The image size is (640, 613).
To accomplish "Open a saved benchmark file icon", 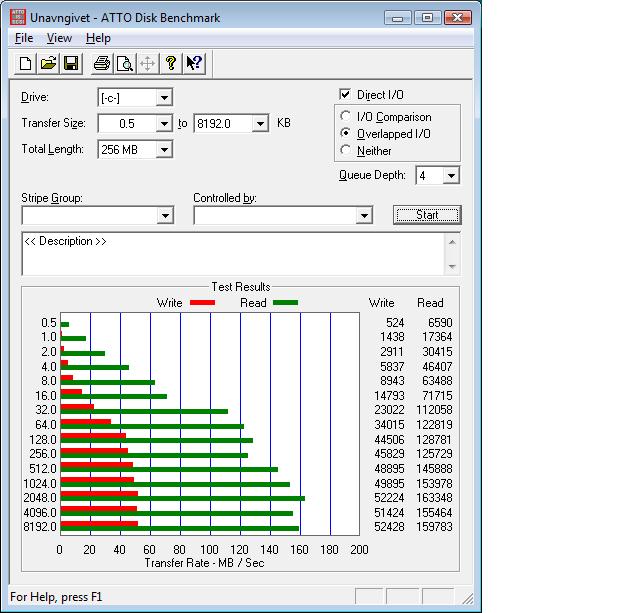I will coord(48,64).
